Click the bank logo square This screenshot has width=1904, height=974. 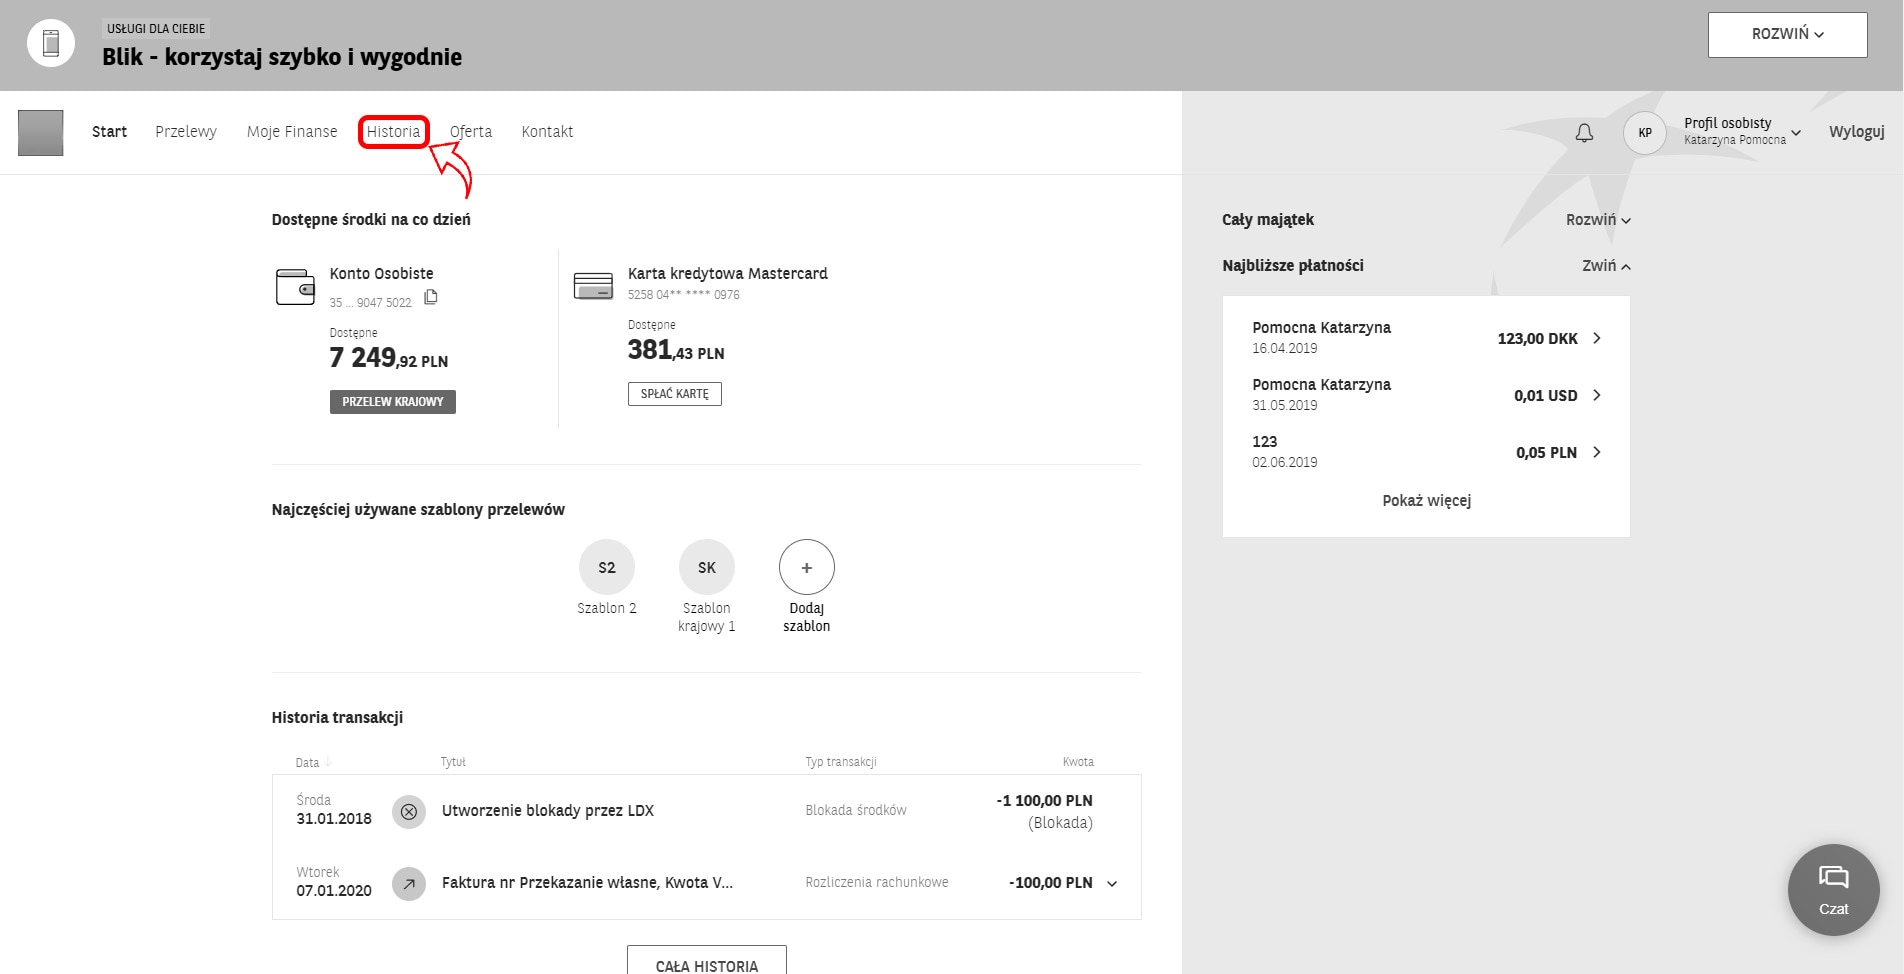click(41, 133)
